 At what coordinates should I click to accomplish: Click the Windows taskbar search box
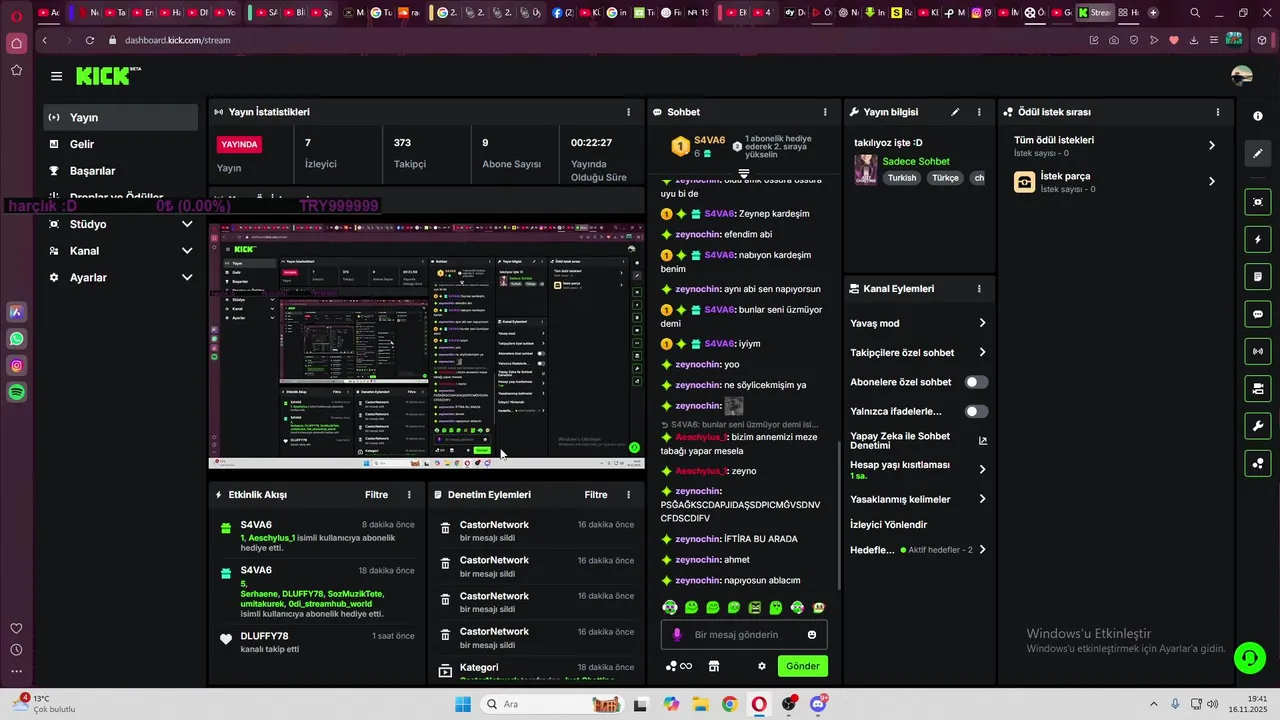coord(551,704)
